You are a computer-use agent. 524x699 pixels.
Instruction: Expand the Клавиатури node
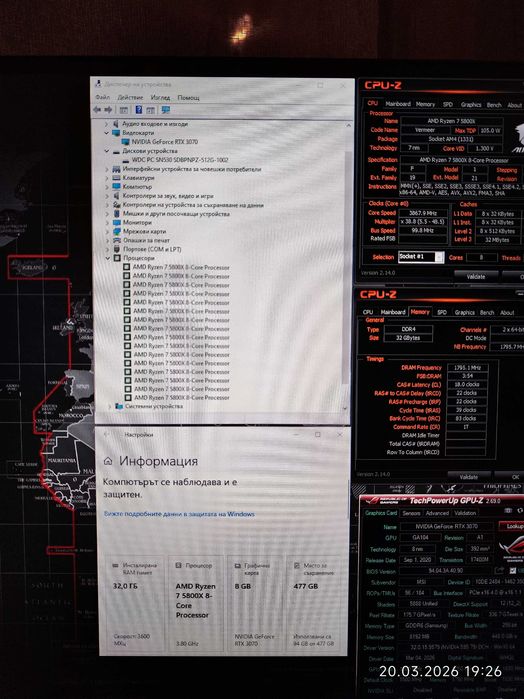(x=107, y=178)
